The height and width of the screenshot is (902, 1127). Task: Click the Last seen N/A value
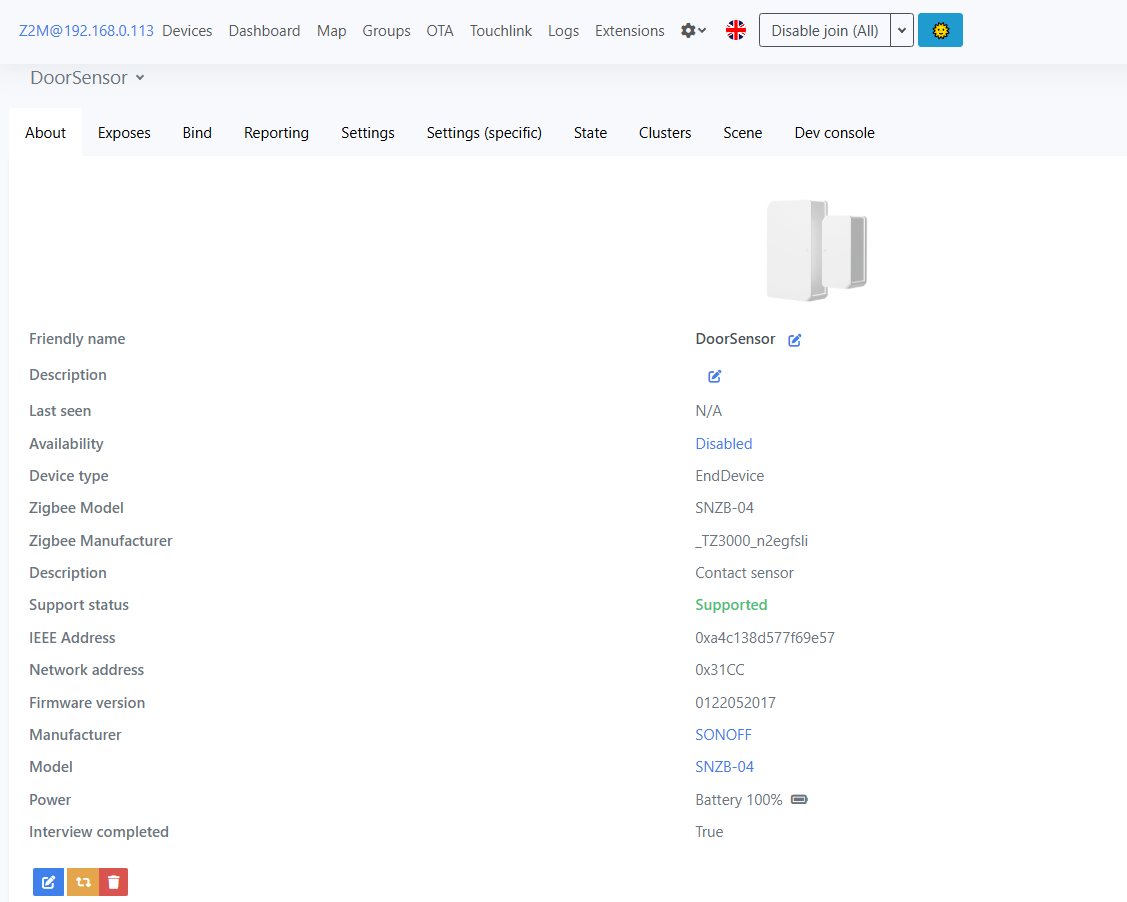[709, 411]
